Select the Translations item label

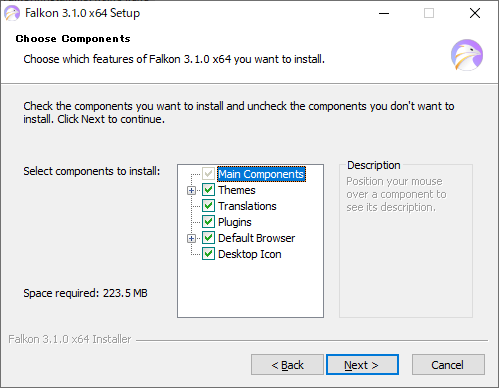coord(247,206)
